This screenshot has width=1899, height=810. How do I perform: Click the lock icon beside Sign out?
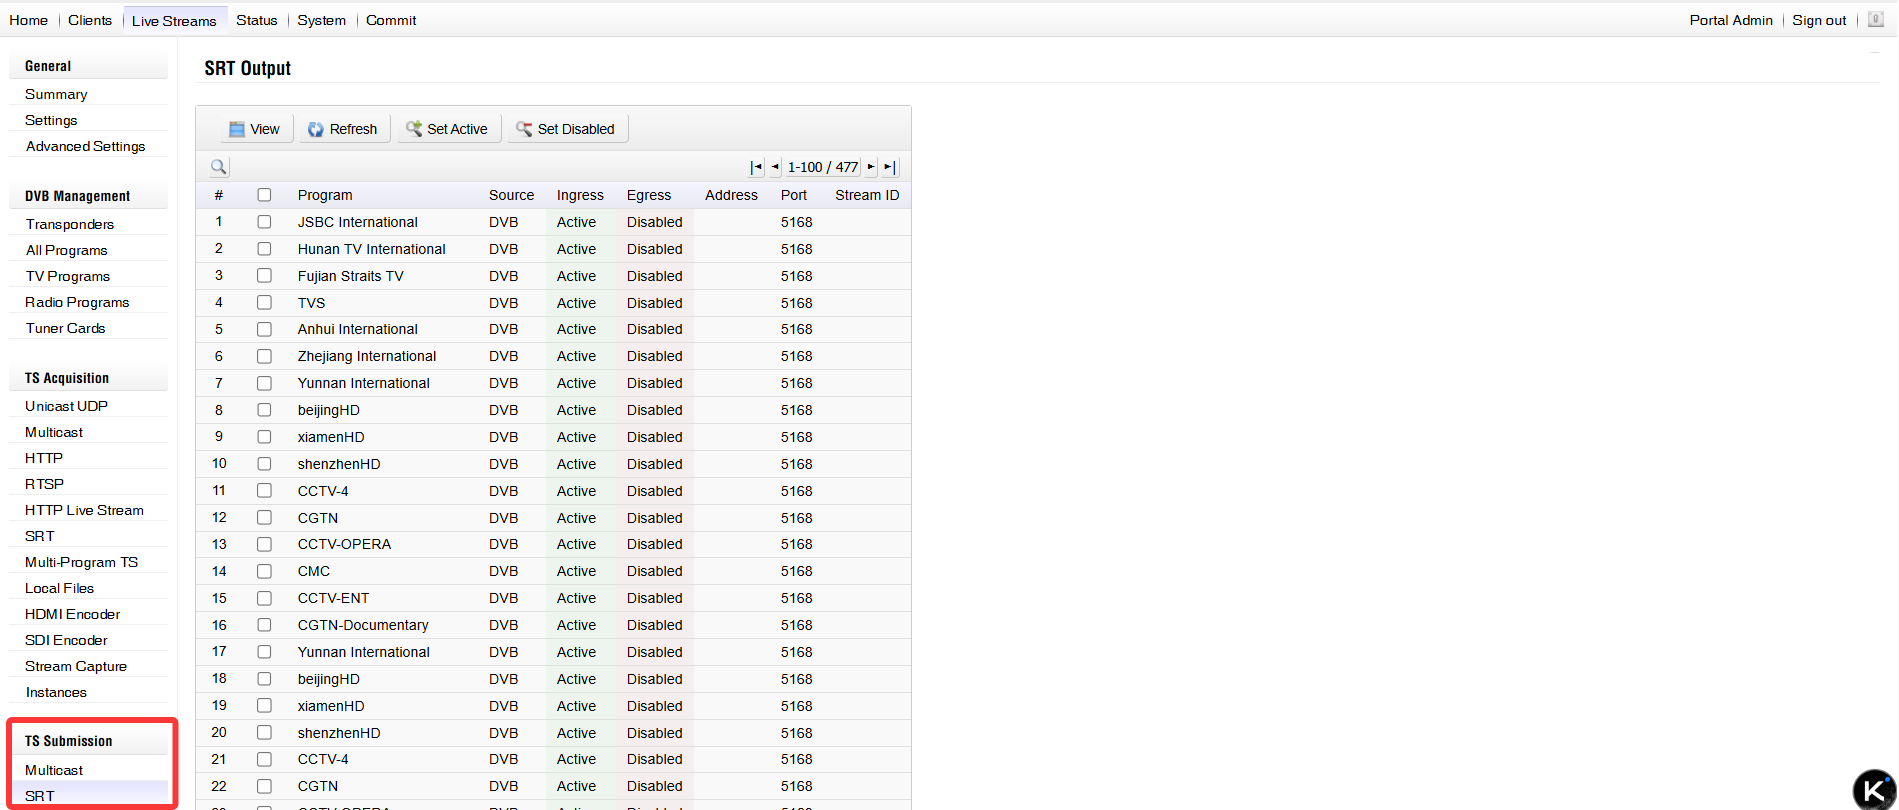pyautogui.click(x=1876, y=20)
